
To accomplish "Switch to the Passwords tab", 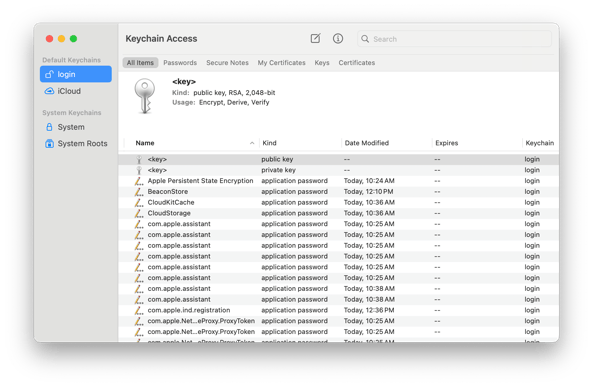I will (180, 63).
